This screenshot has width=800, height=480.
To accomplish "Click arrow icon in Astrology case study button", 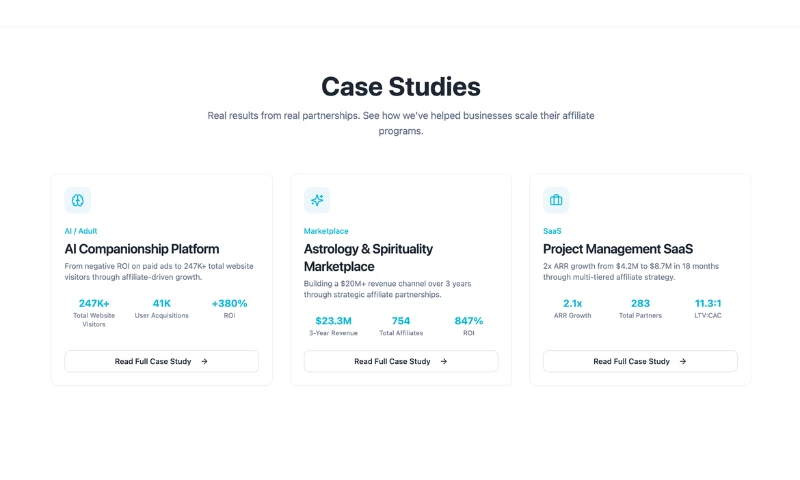I will point(444,361).
